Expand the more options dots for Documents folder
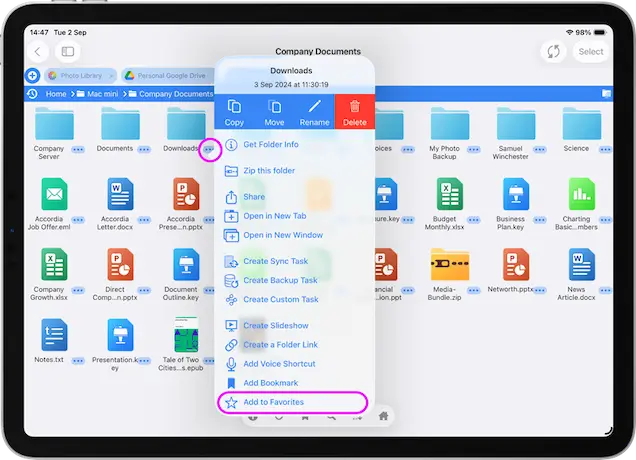The height and width of the screenshot is (460, 636). tap(144, 149)
